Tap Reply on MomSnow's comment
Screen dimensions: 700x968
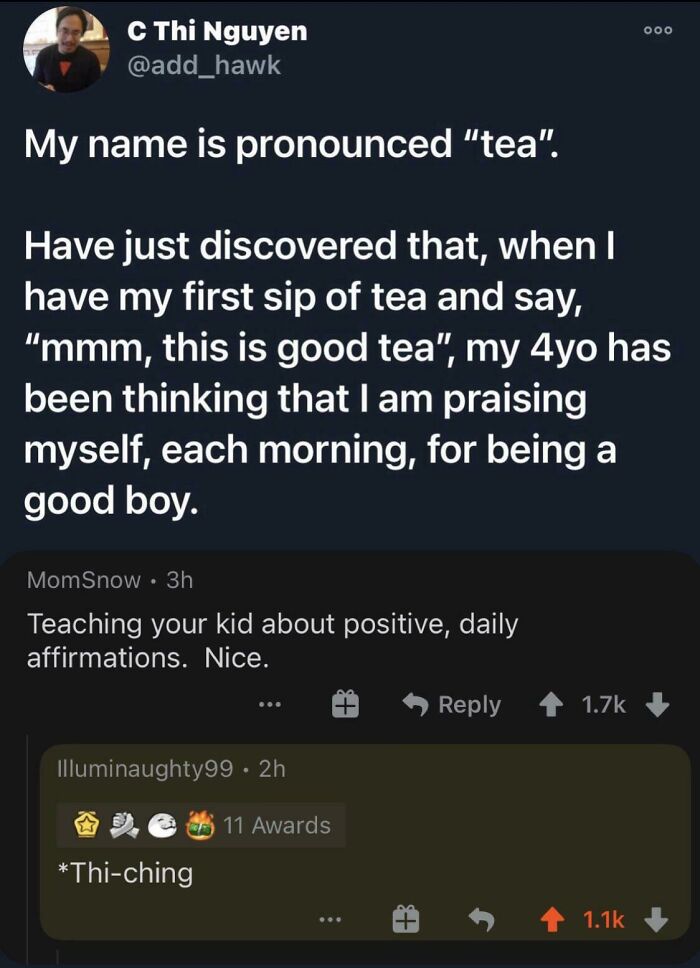click(x=462, y=705)
